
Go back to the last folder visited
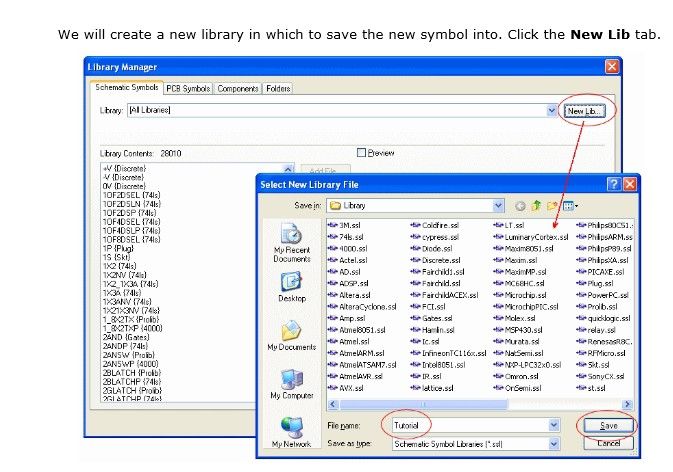coord(521,206)
